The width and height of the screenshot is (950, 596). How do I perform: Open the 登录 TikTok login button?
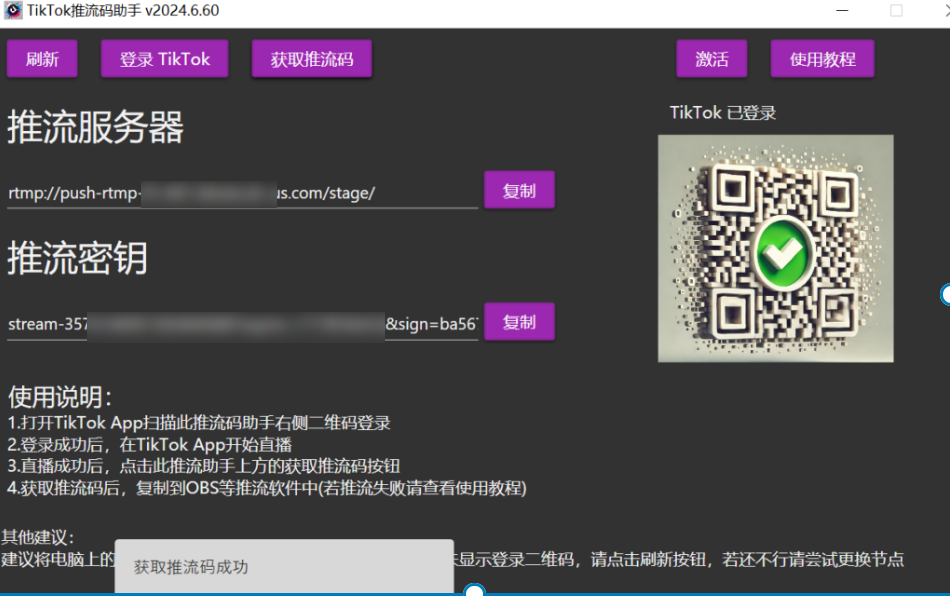[x=164, y=59]
